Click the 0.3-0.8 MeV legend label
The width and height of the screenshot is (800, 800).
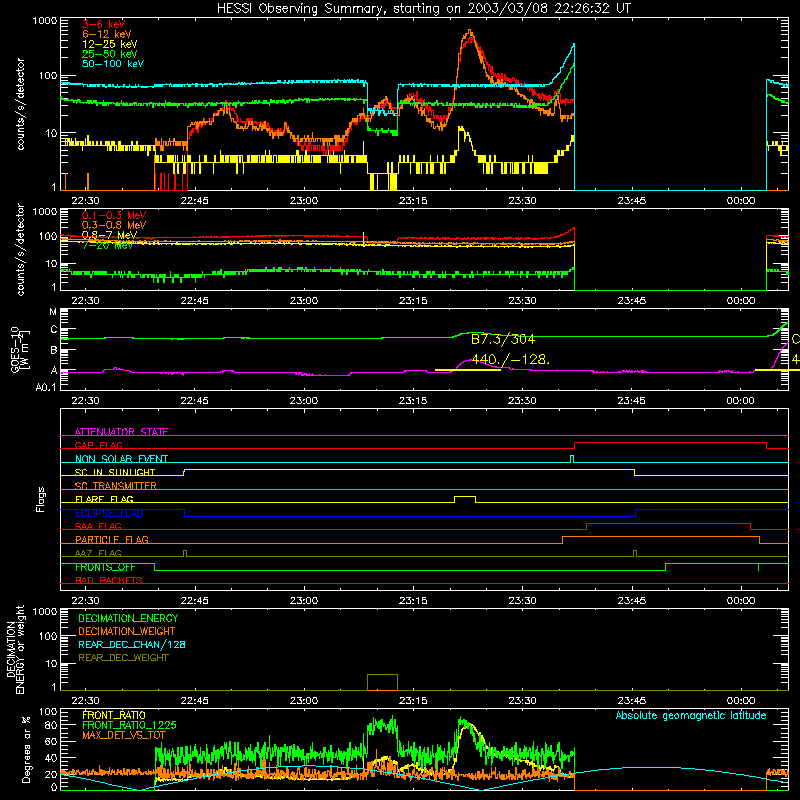pos(114,225)
